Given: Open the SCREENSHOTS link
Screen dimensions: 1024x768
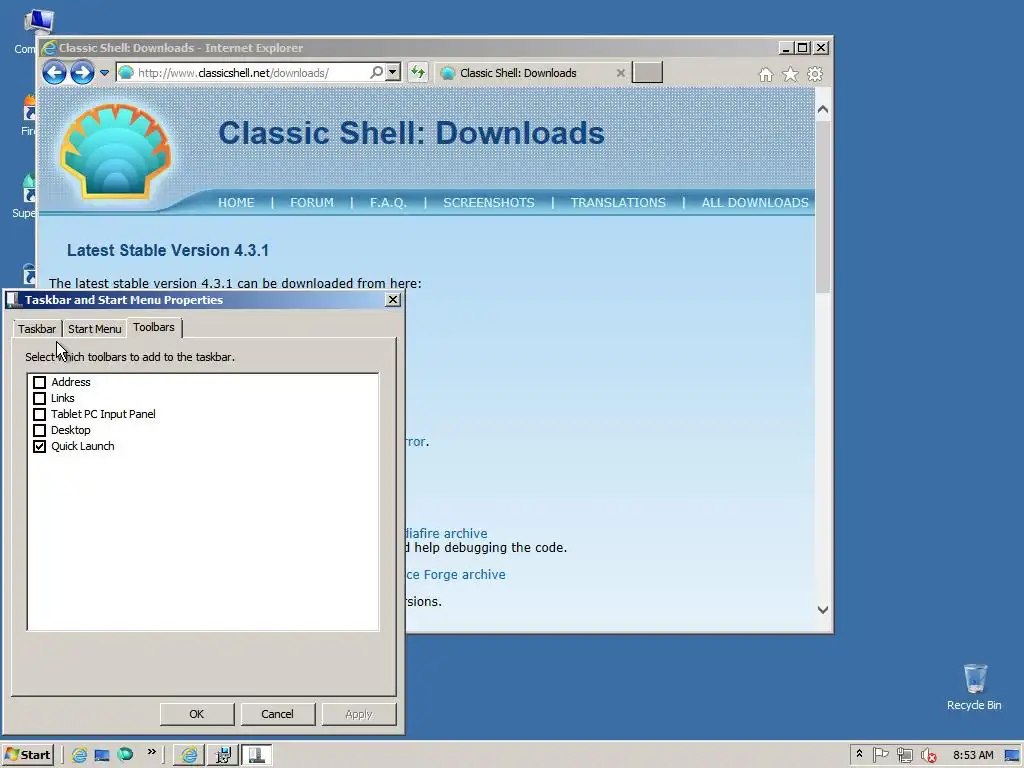Looking at the screenshot, I should click(x=488, y=202).
